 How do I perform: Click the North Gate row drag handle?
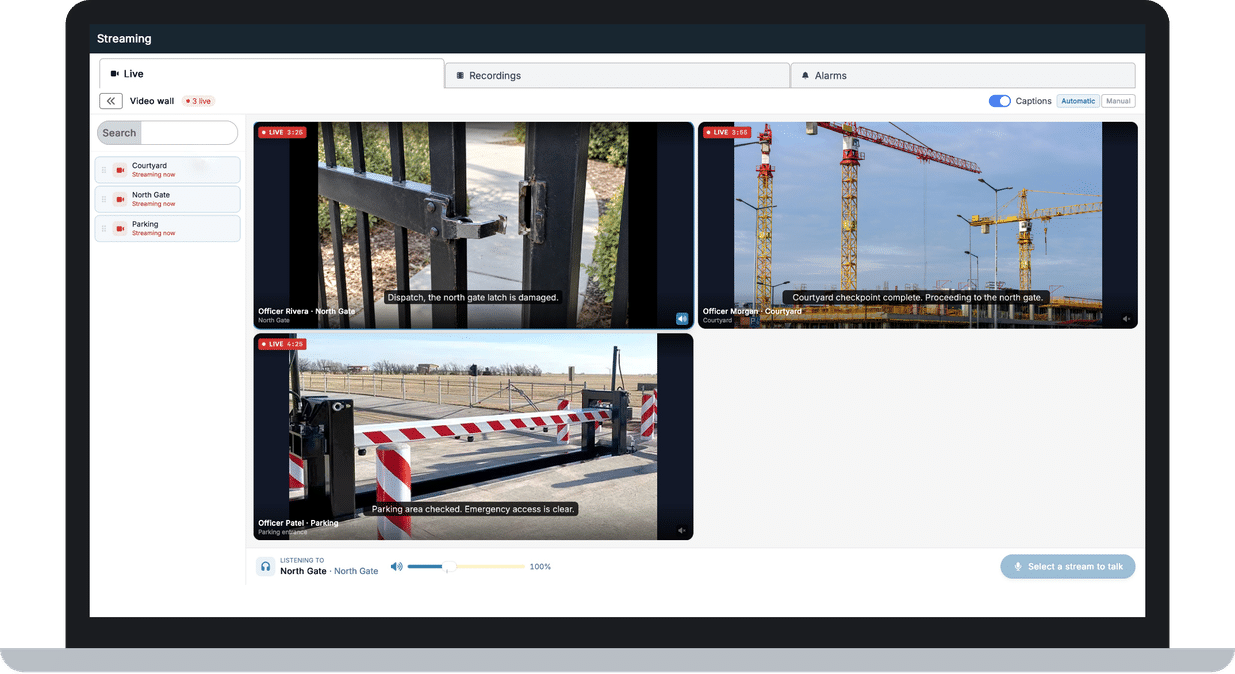click(104, 199)
